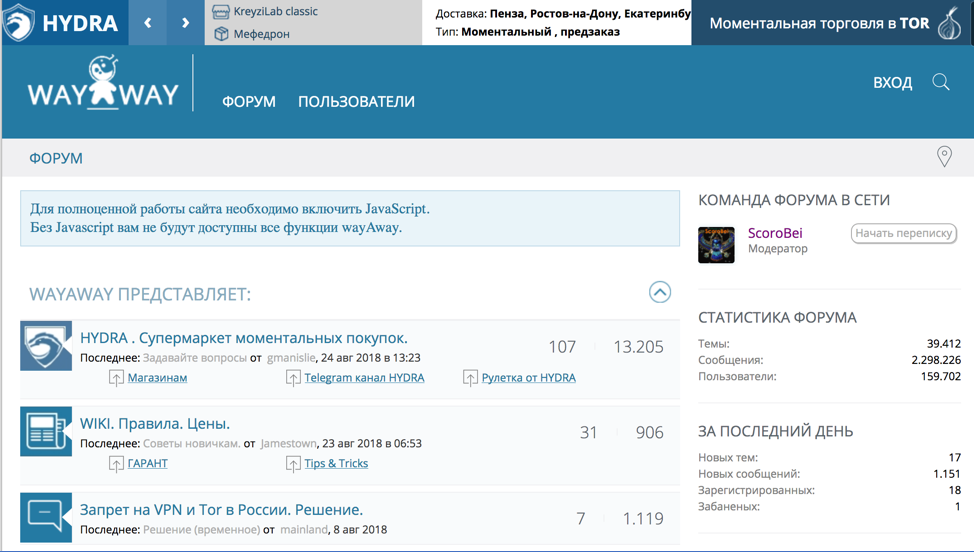The image size is (974, 552).
Task: Click Моментальная торговля в TOR banner
Action: coord(819,23)
